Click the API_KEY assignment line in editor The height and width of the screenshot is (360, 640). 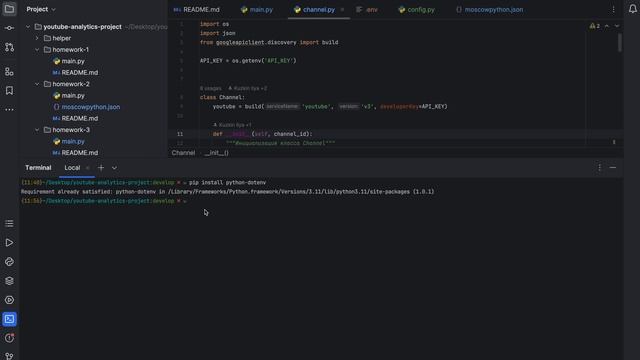(248, 60)
